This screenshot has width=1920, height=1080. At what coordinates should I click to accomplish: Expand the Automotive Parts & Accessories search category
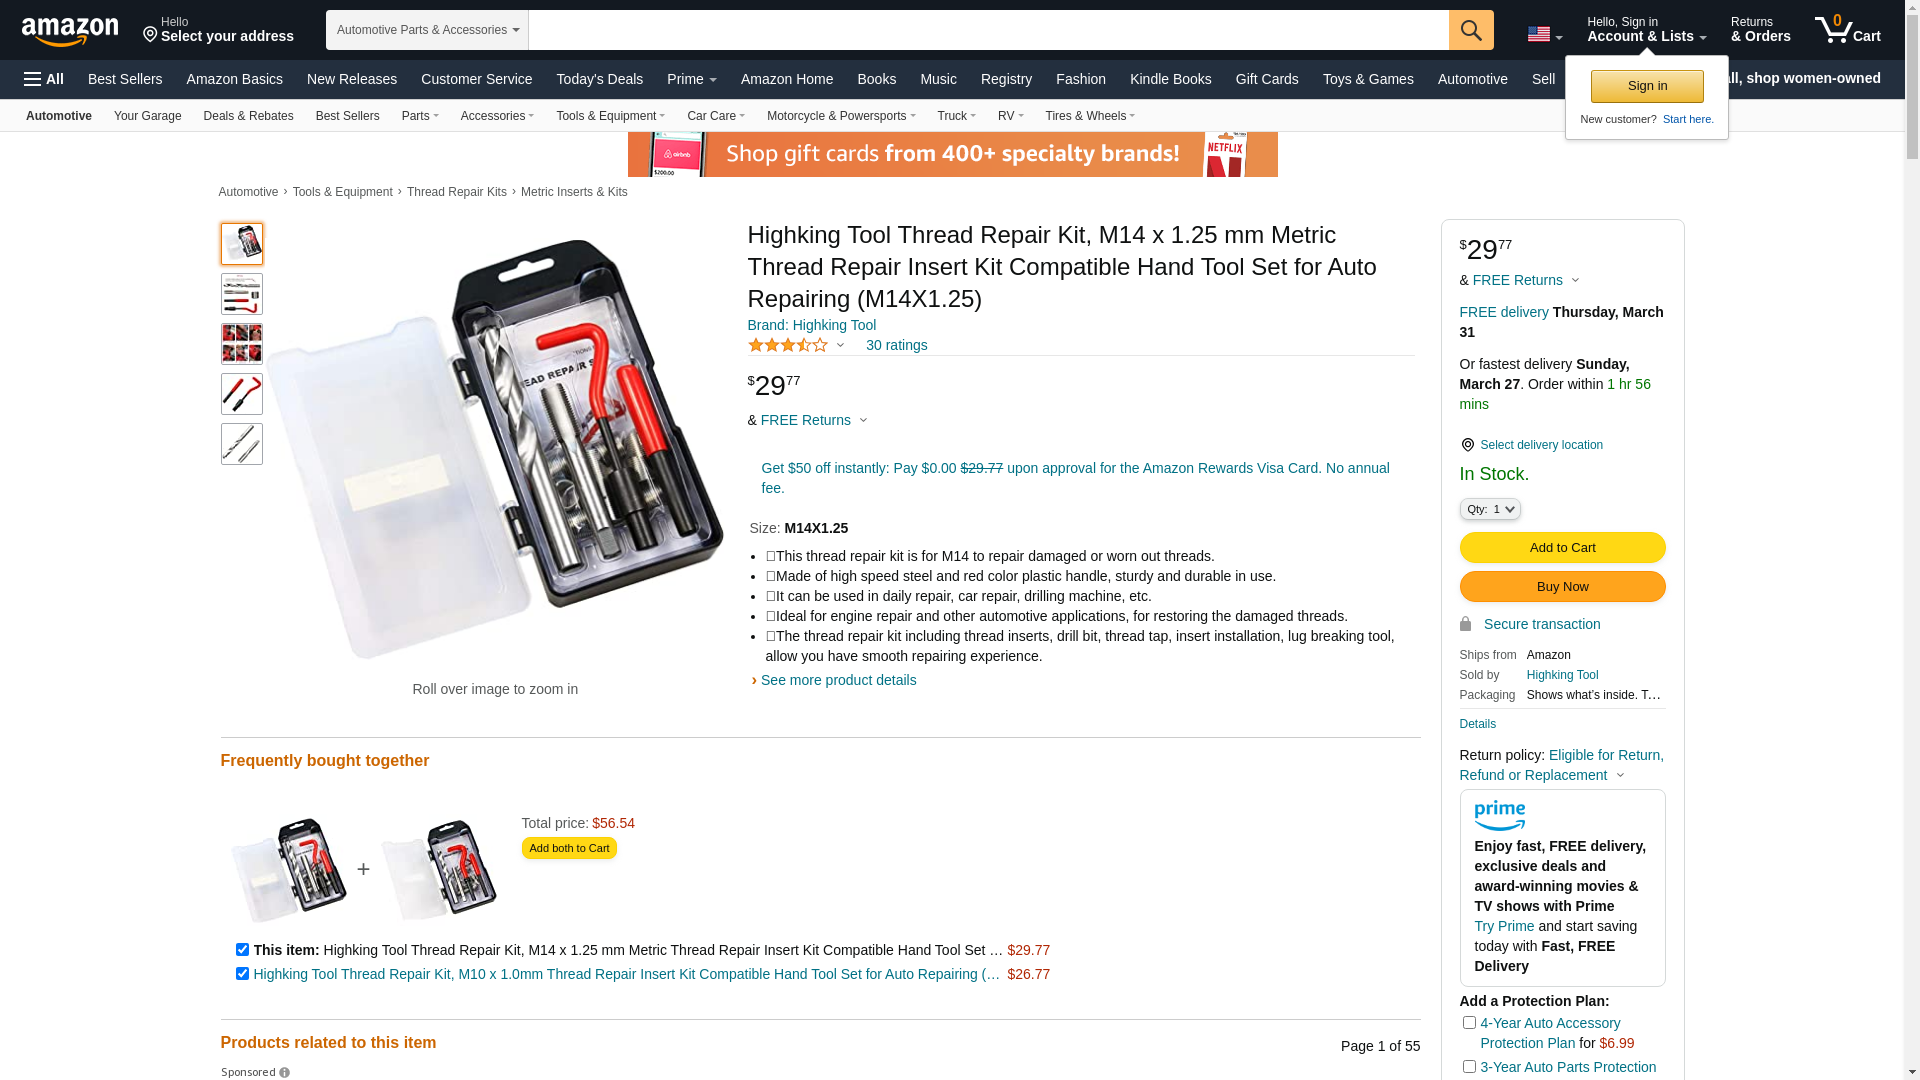click(x=427, y=30)
